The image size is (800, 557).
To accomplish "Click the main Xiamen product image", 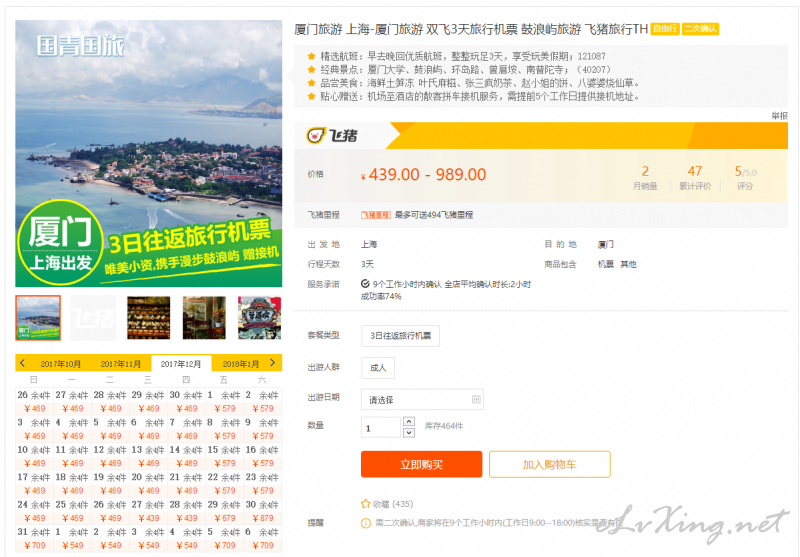I will (148, 154).
